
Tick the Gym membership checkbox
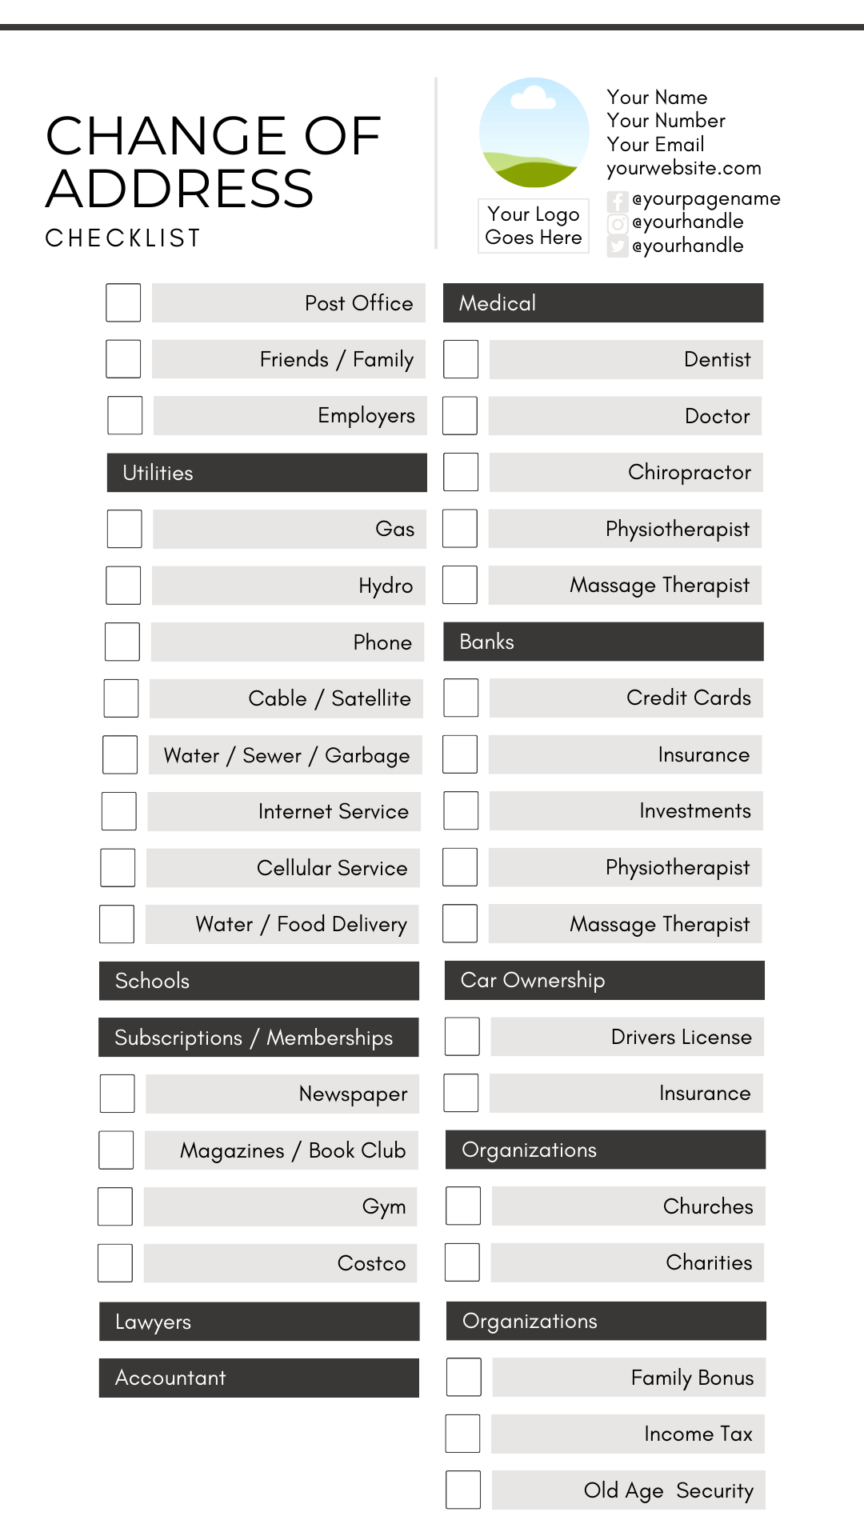pyautogui.click(x=114, y=1206)
